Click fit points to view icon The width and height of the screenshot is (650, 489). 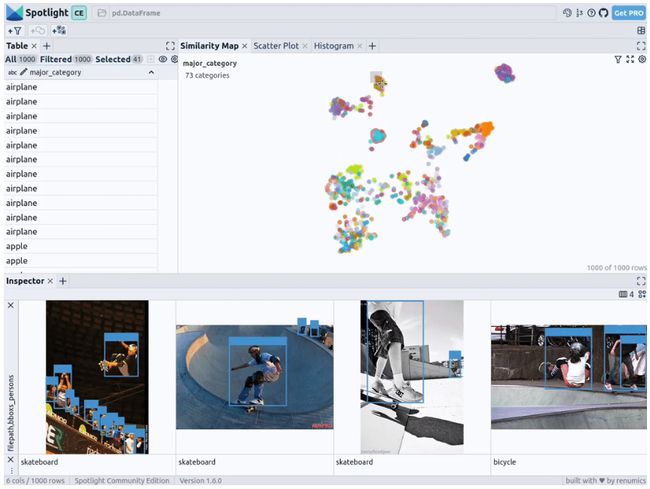tap(630, 60)
